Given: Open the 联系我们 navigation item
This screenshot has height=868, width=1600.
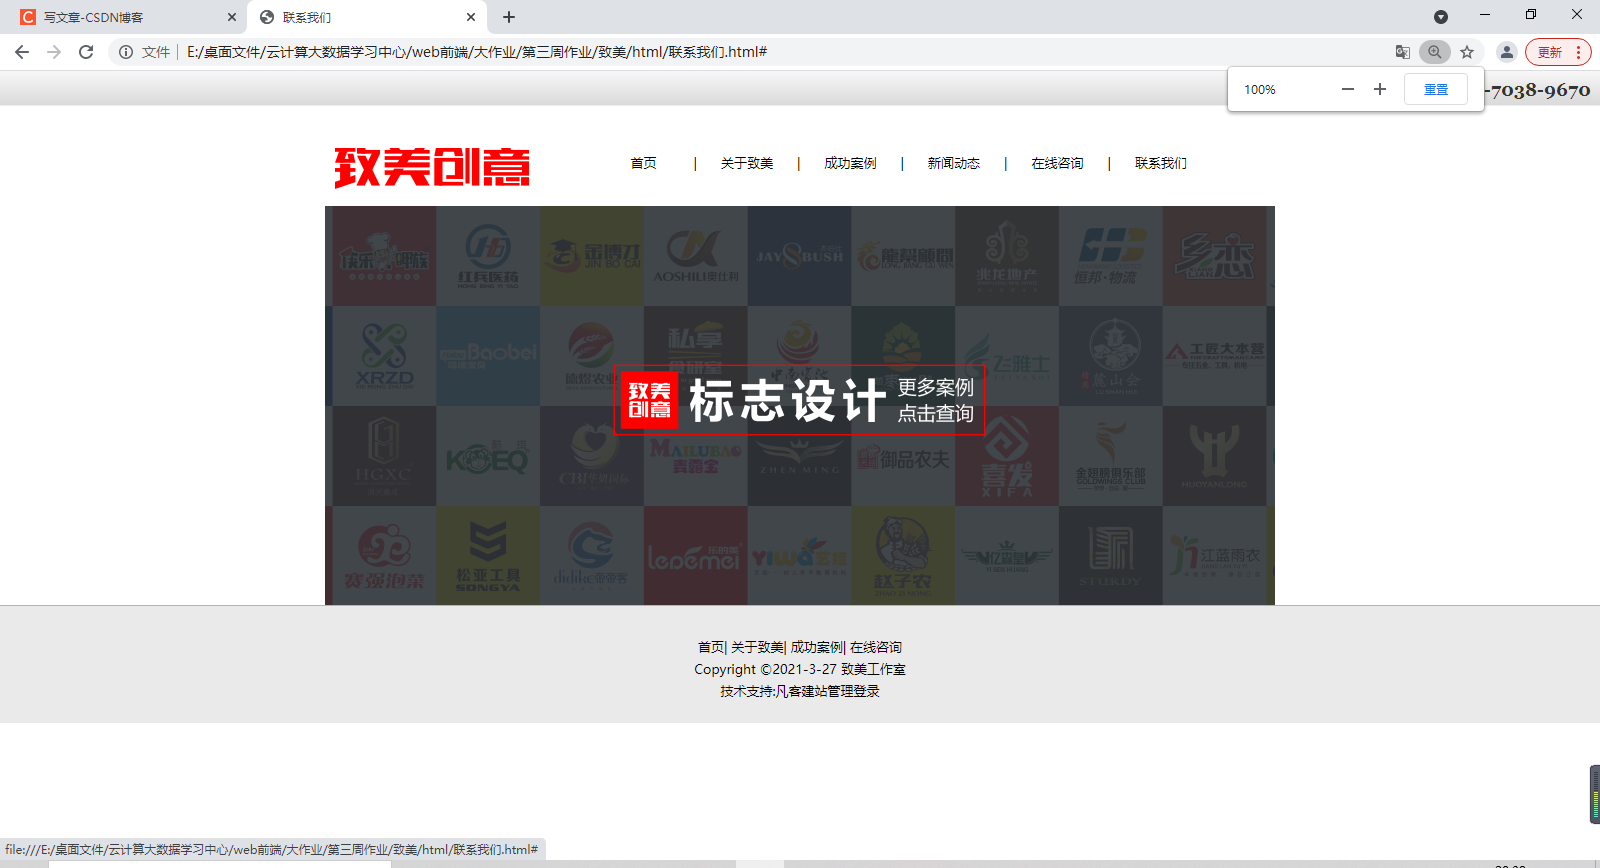Looking at the screenshot, I should tap(1161, 163).
